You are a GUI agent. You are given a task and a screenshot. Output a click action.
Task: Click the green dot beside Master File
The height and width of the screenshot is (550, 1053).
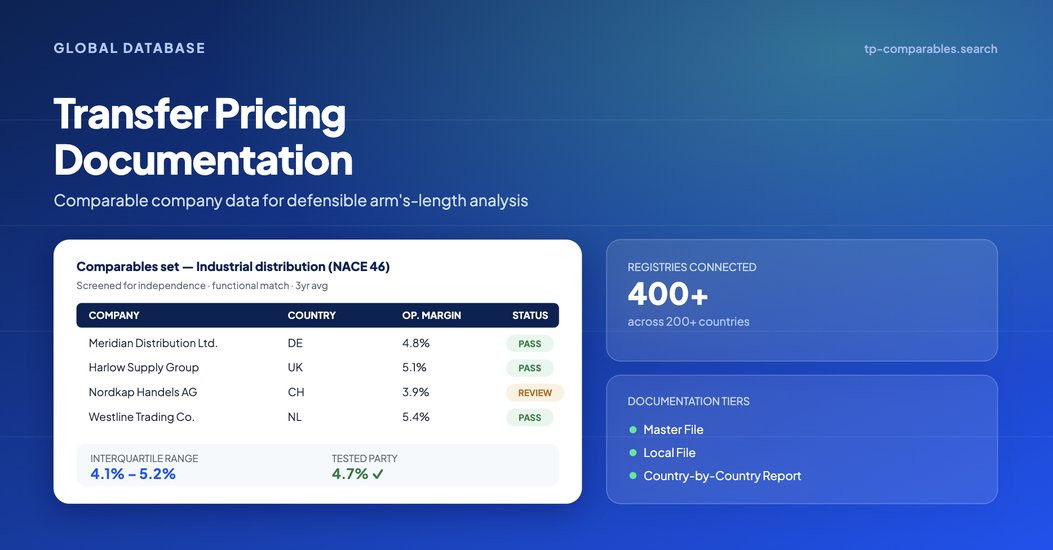pyautogui.click(x=633, y=430)
